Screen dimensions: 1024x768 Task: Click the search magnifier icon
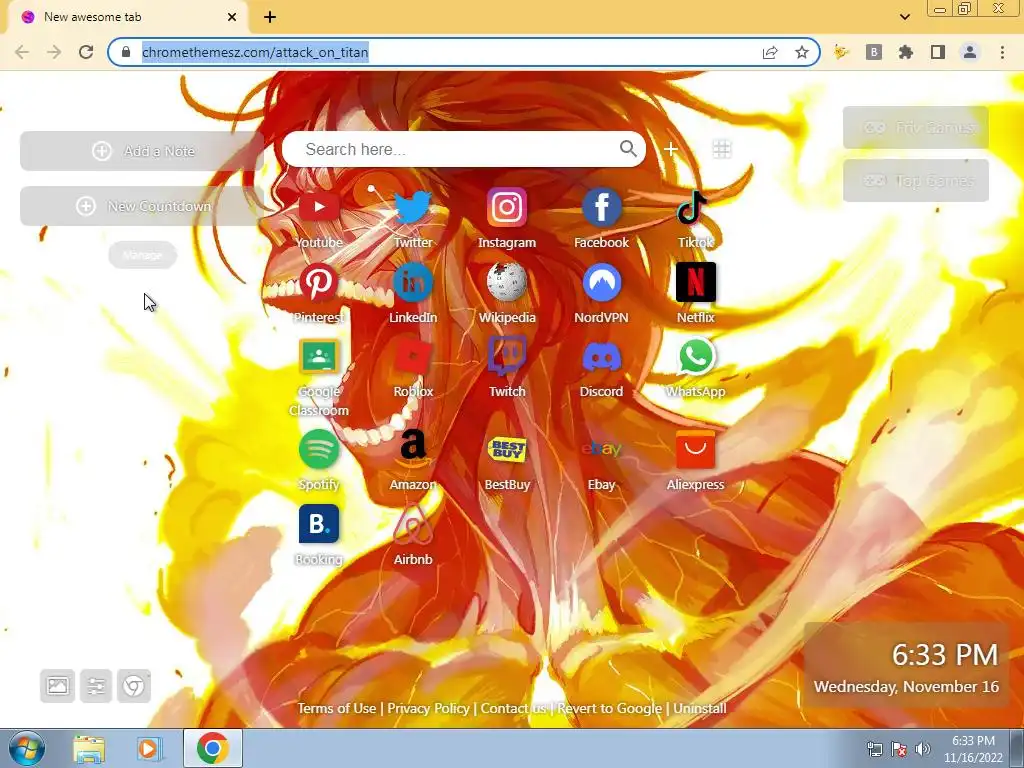point(628,149)
